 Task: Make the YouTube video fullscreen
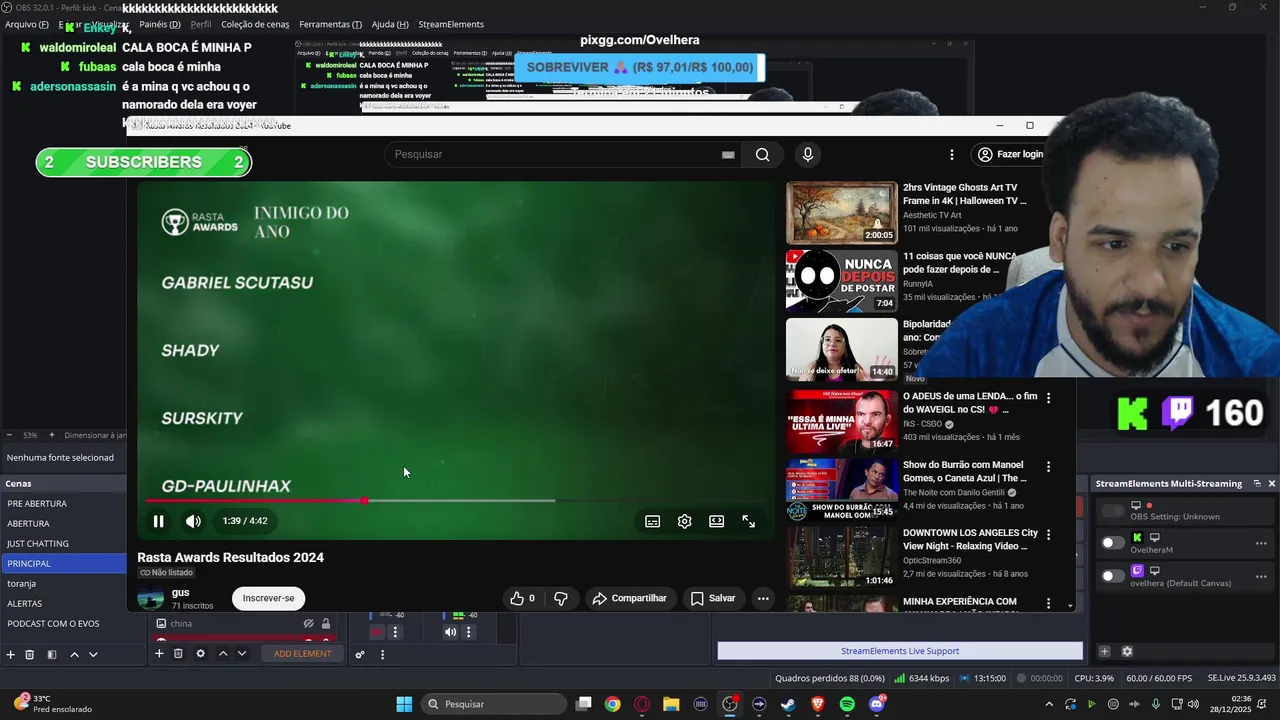pos(748,521)
